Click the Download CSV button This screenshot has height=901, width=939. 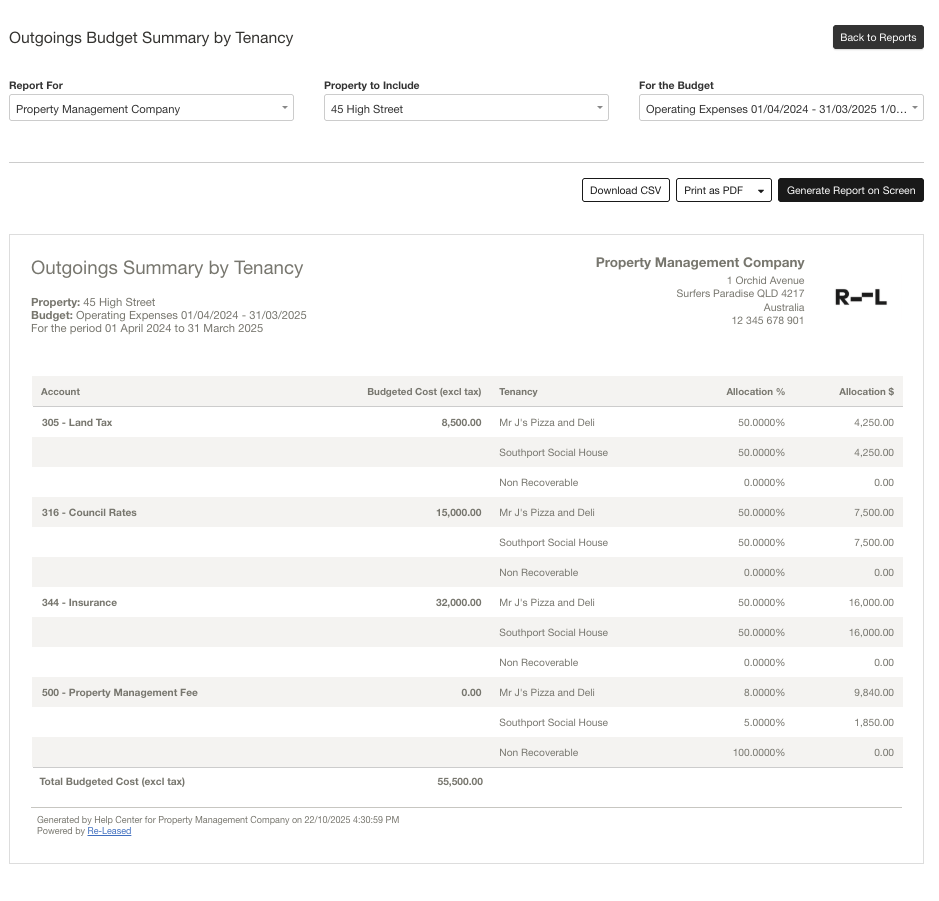[x=625, y=190]
